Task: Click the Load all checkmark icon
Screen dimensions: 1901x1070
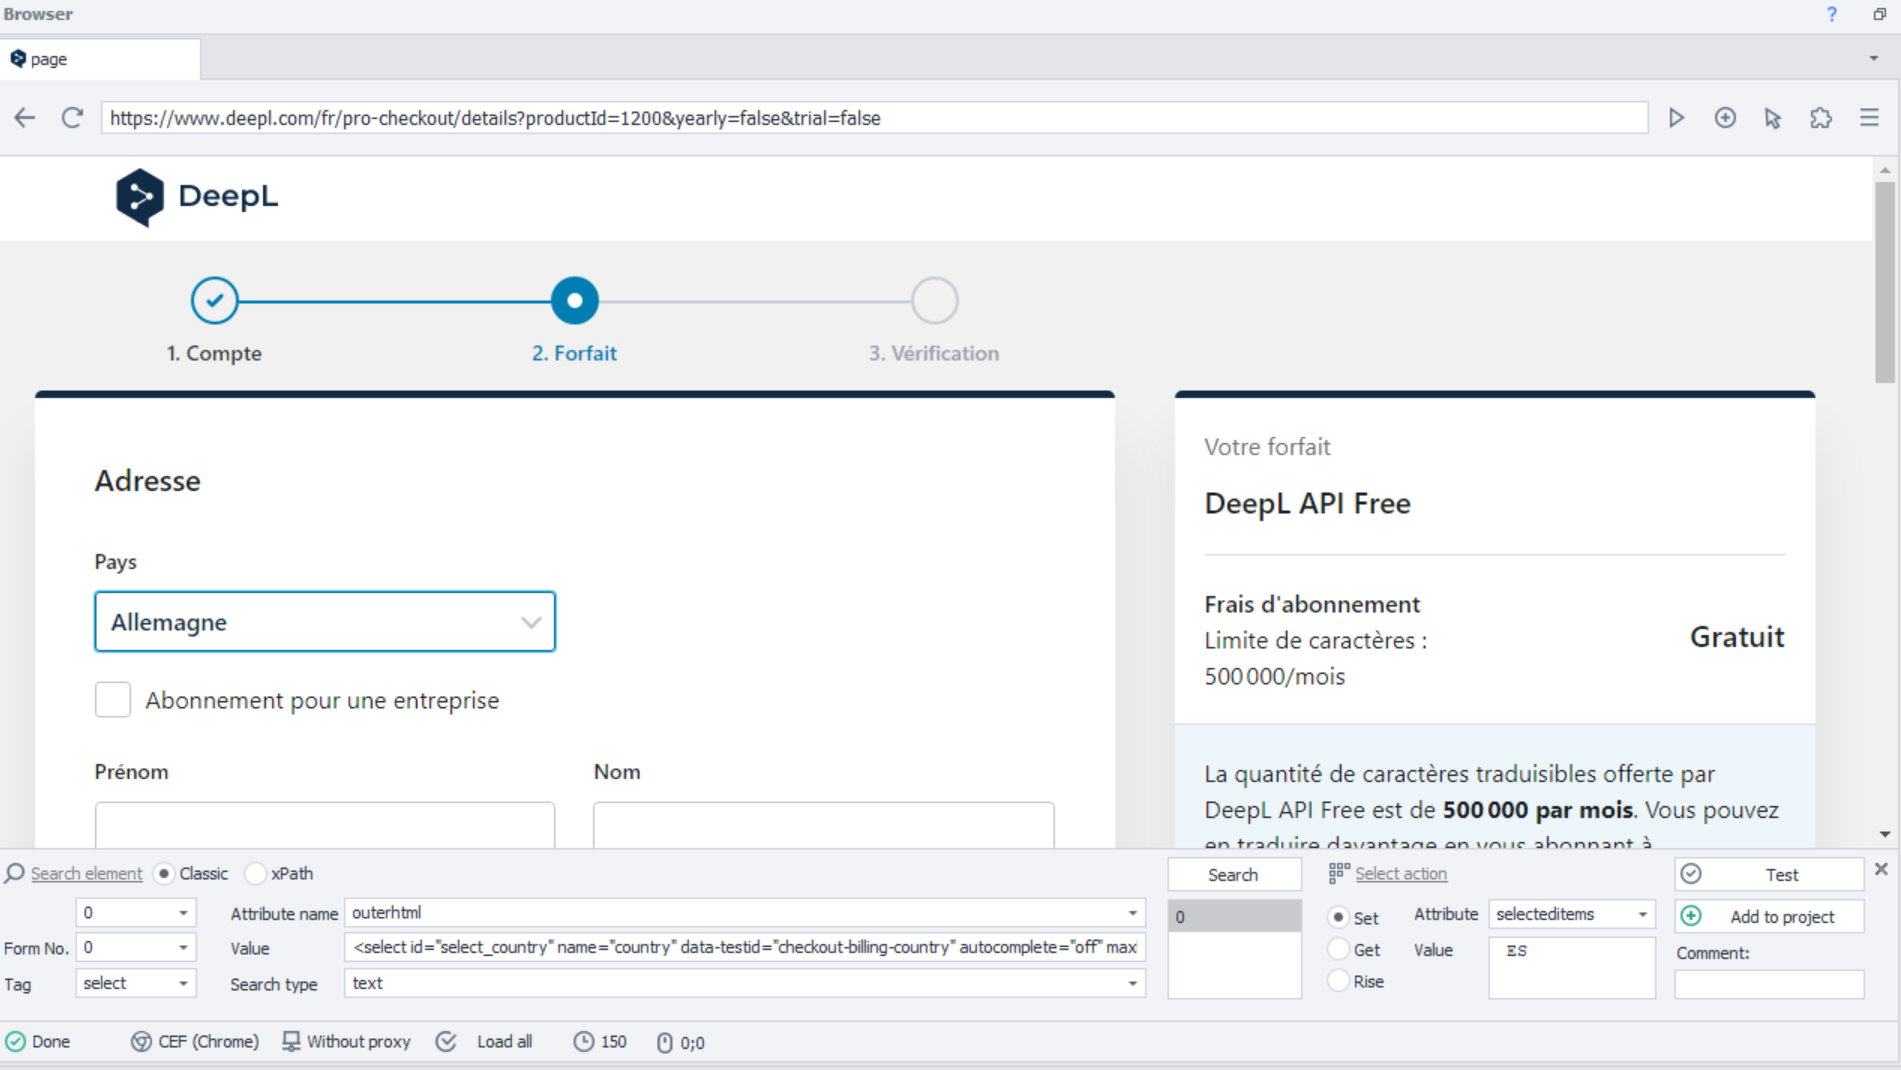Action: (x=446, y=1042)
